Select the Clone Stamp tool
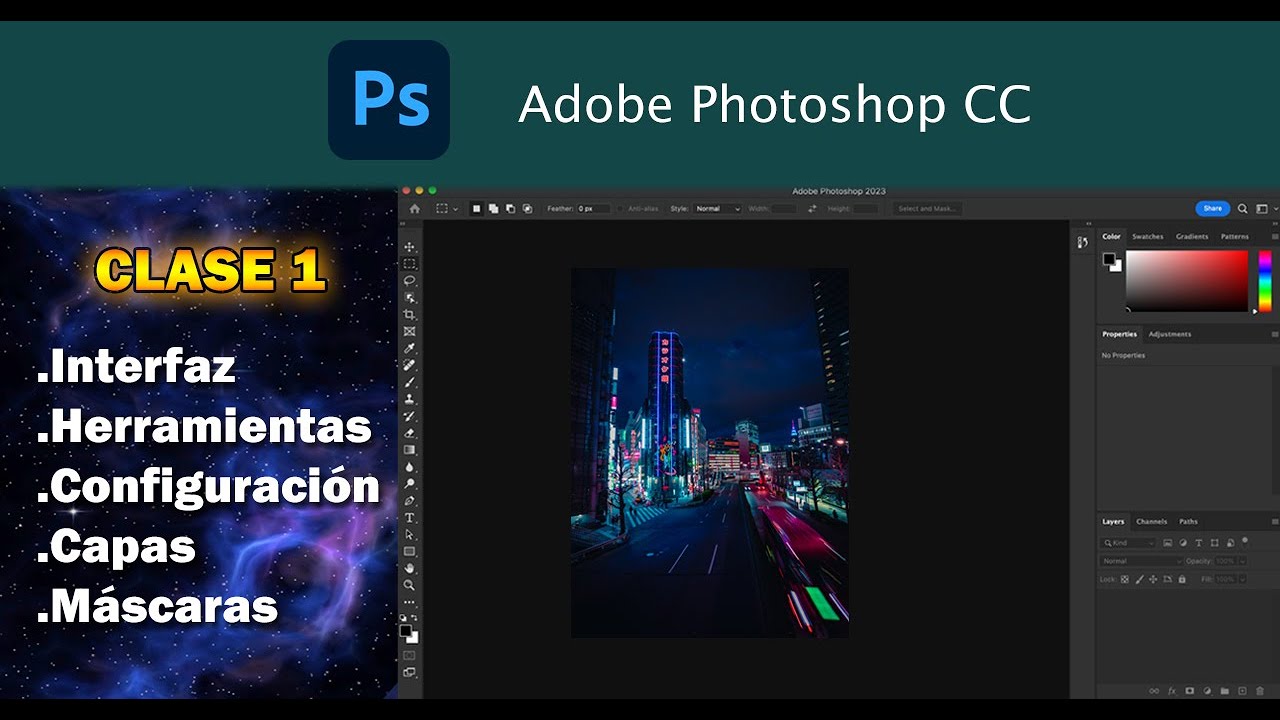The height and width of the screenshot is (720, 1280). tap(410, 400)
